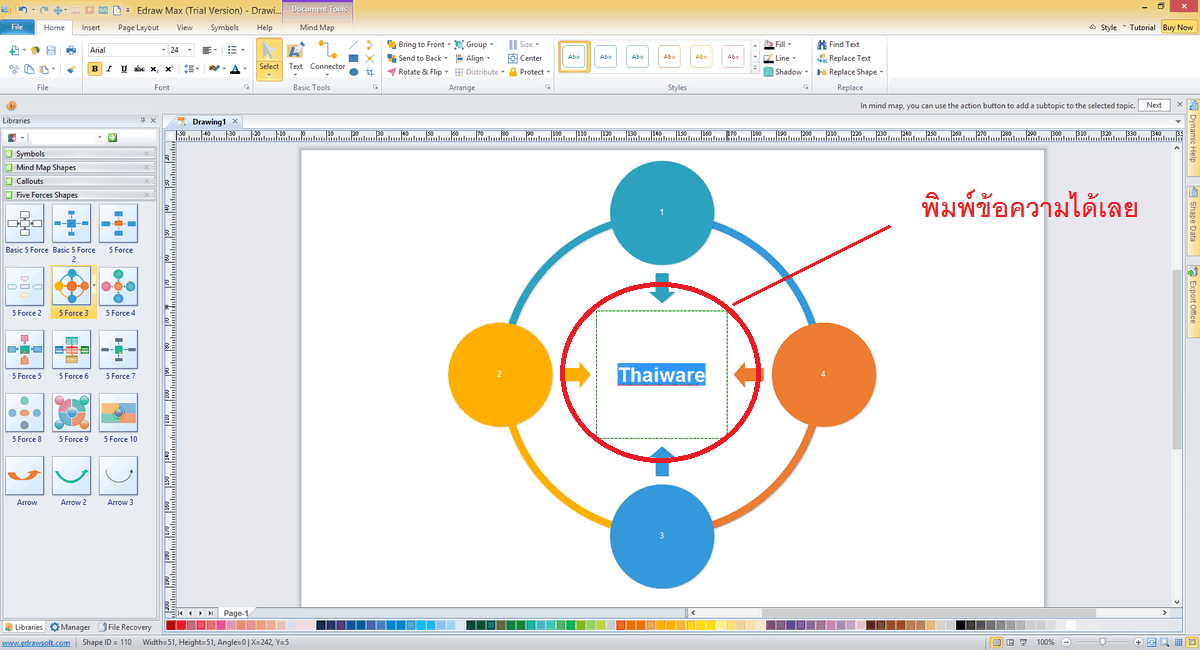Click Find Text binoculars
This screenshot has height=650, width=1200.
[x=838, y=44]
